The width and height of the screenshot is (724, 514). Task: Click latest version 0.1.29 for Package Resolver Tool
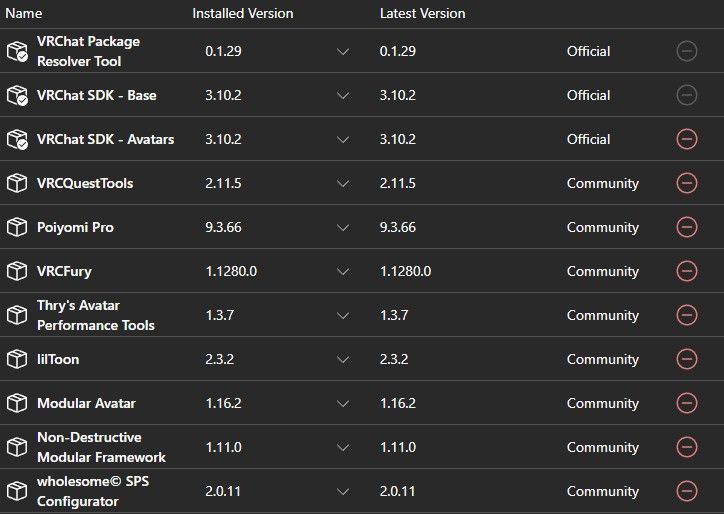tap(398, 51)
